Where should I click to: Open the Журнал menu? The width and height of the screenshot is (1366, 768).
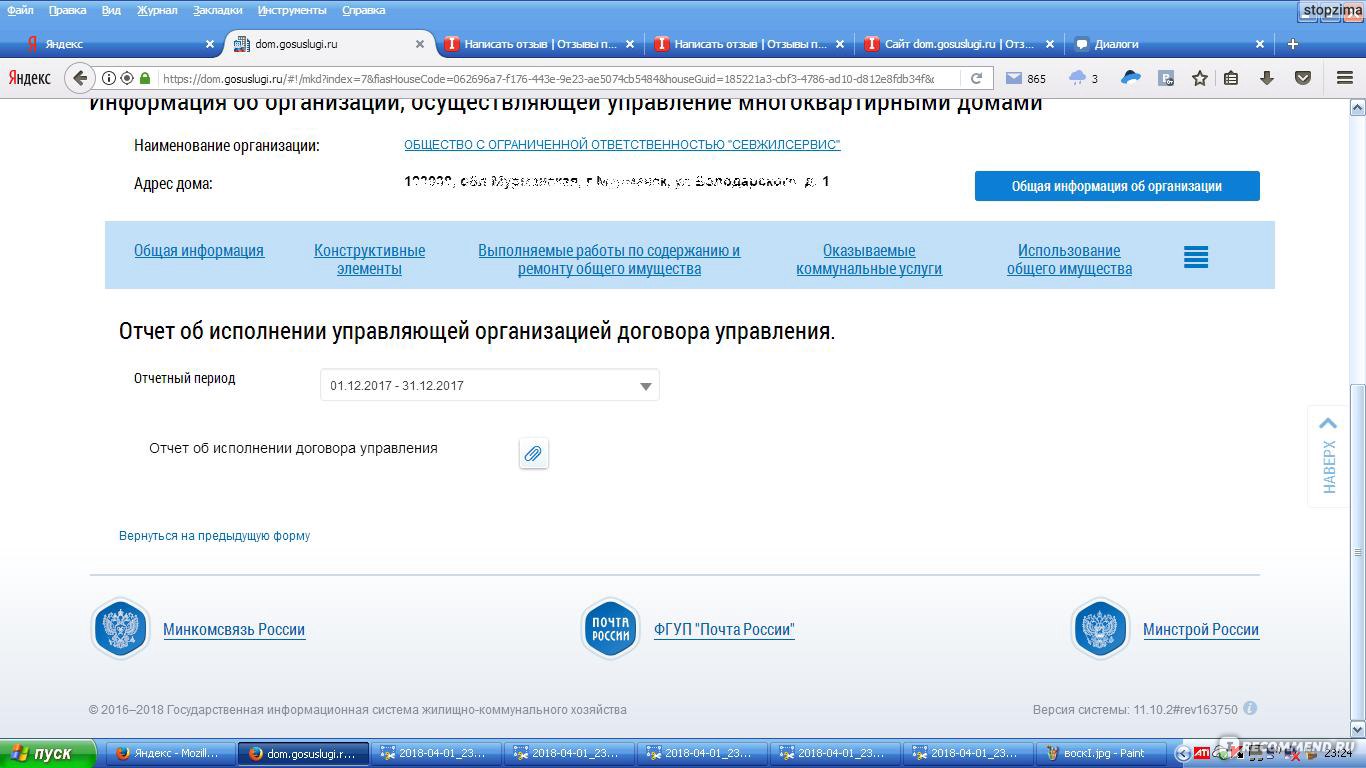coord(157,10)
